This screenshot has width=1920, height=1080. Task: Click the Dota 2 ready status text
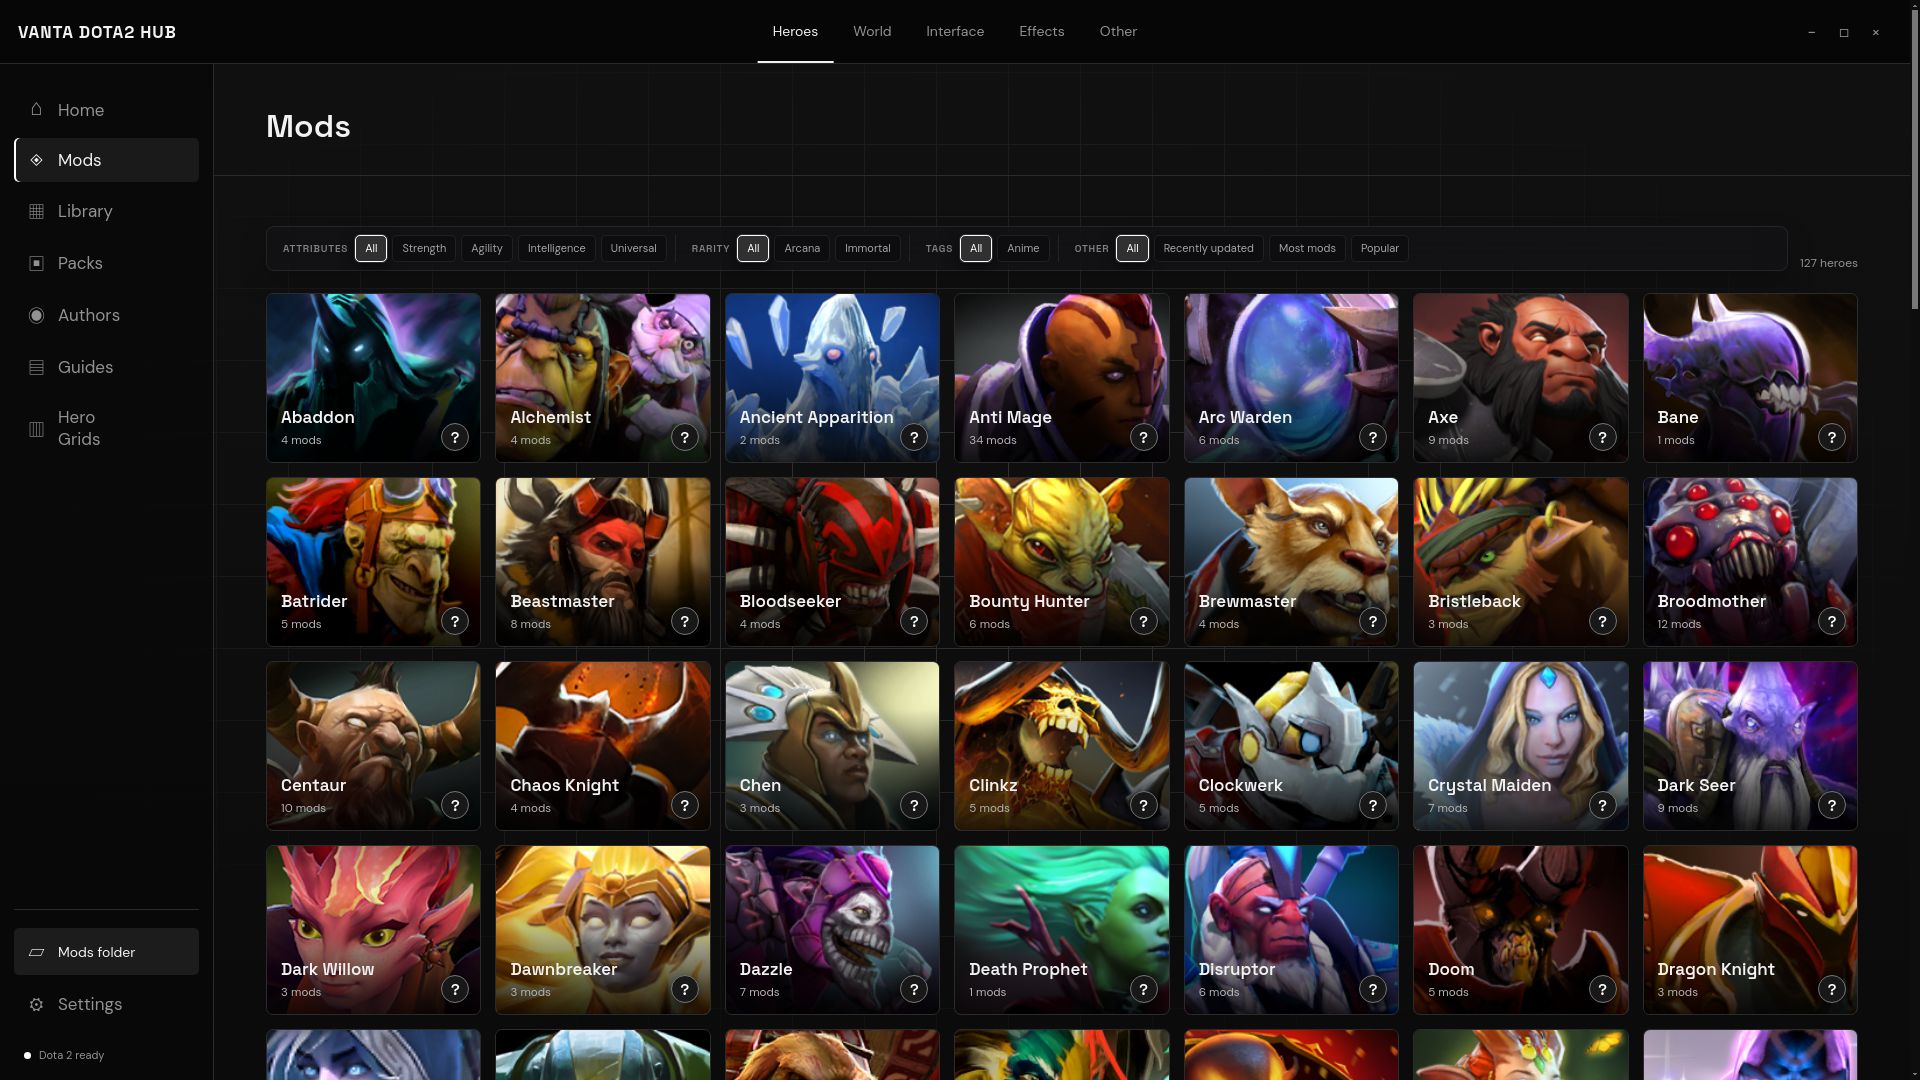(71, 1055)
